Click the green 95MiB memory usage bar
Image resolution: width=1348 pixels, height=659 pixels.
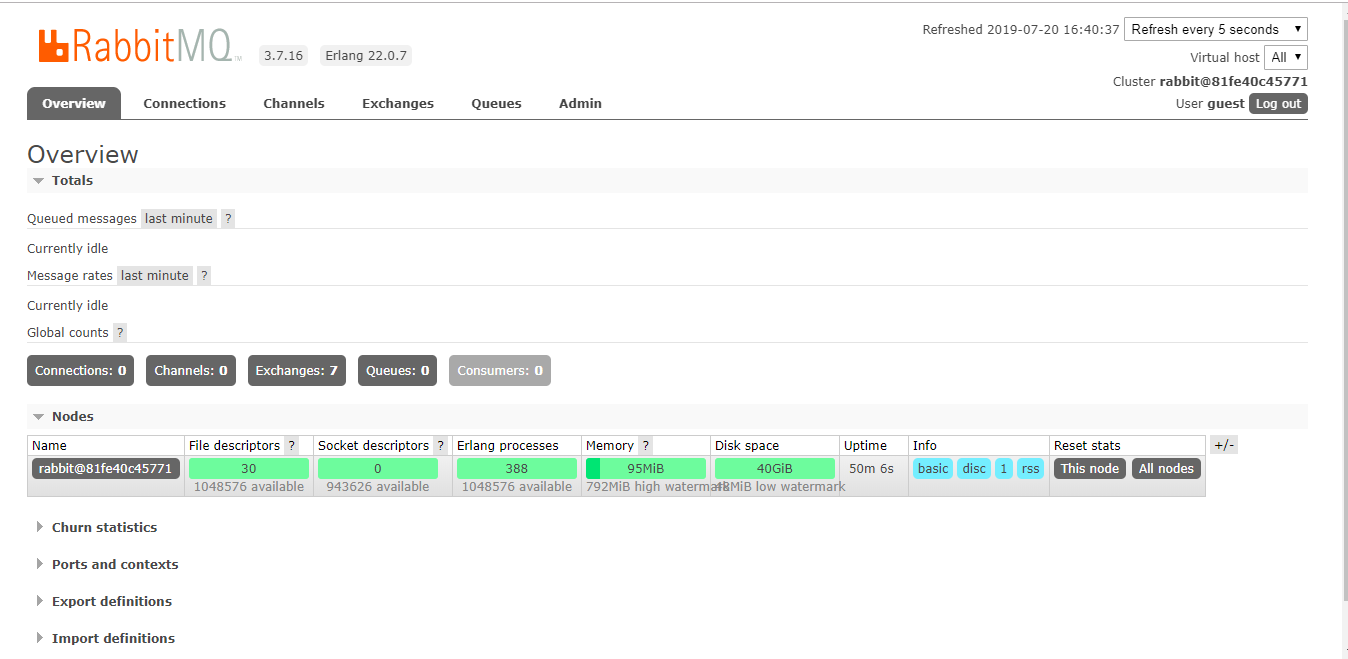tap(645, 469)
